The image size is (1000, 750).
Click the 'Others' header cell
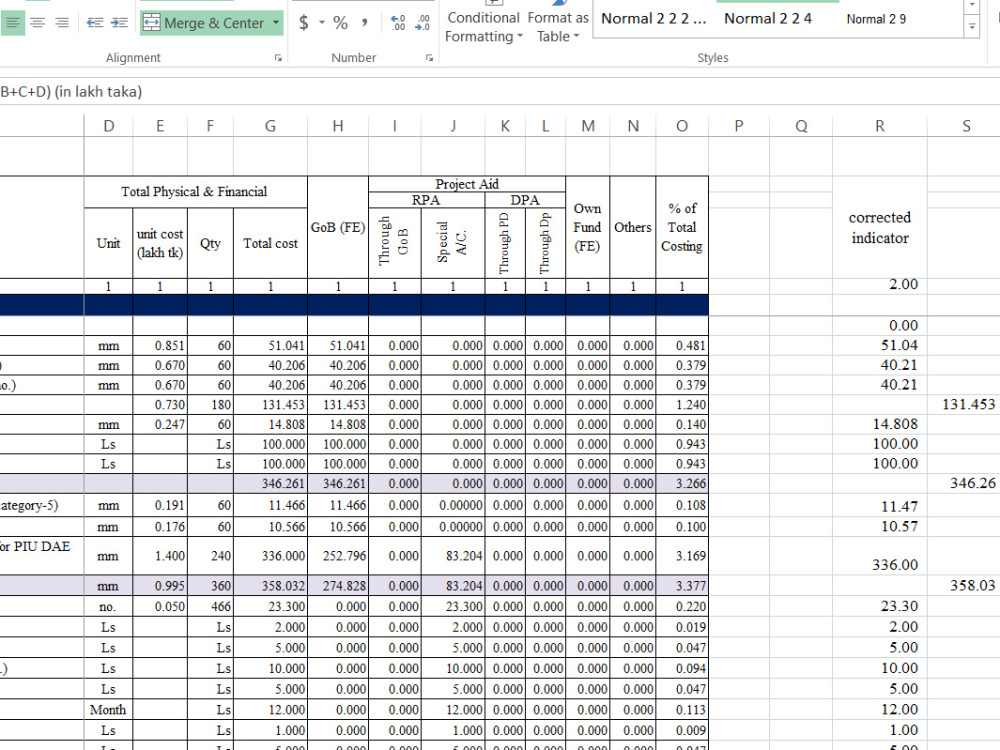(633, 227)
